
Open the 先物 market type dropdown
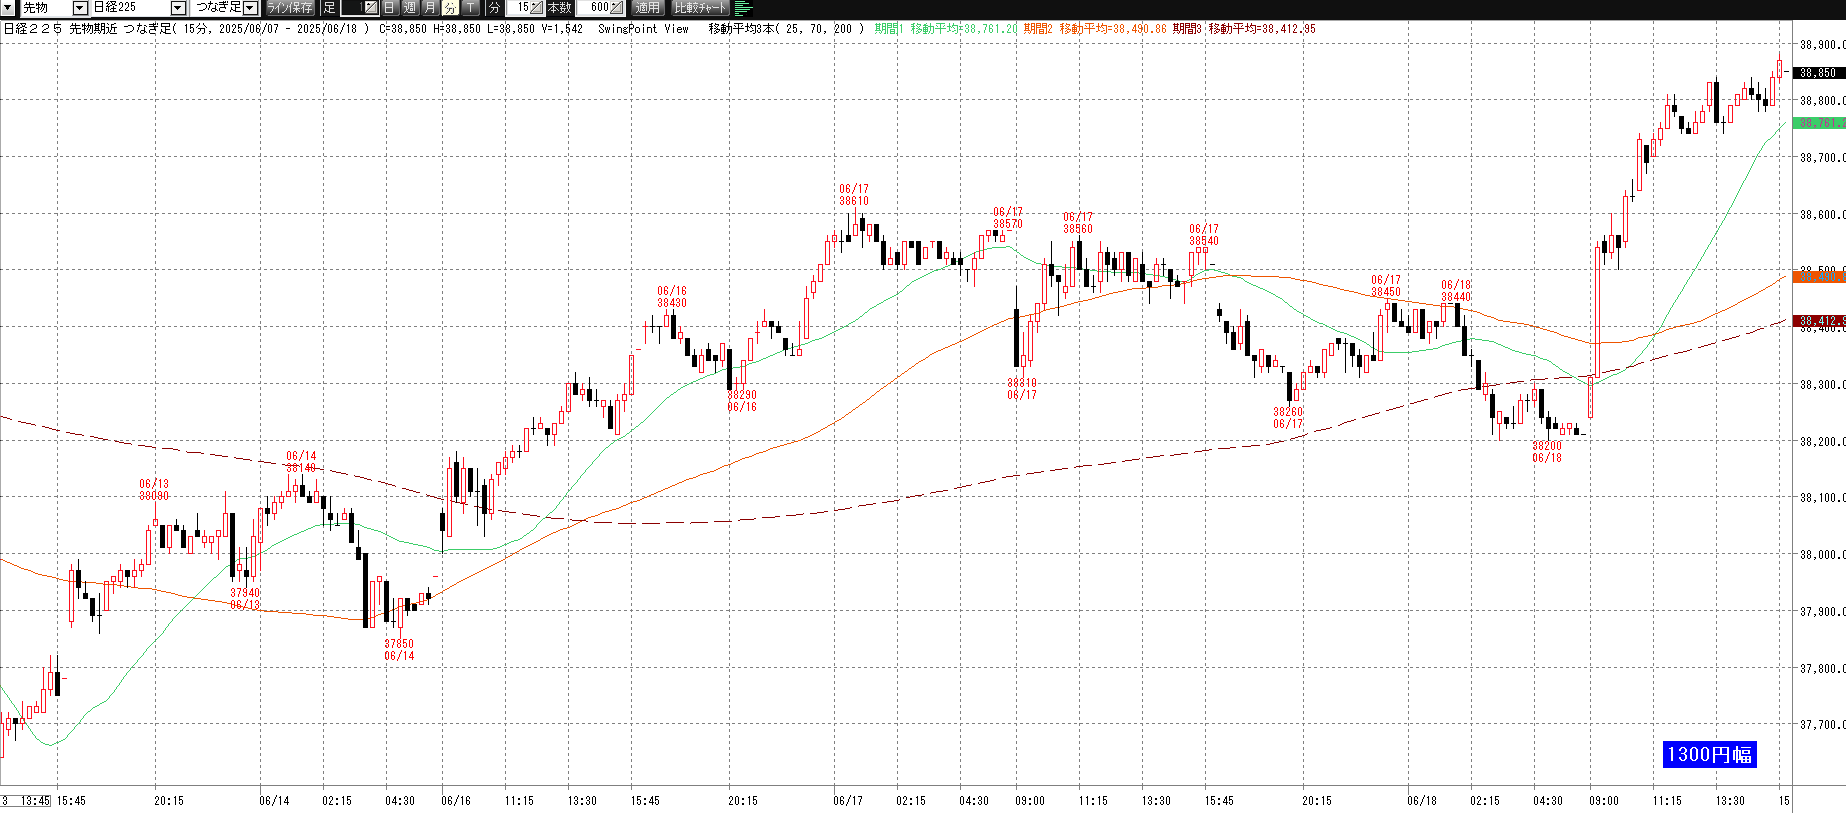[80, 8]
